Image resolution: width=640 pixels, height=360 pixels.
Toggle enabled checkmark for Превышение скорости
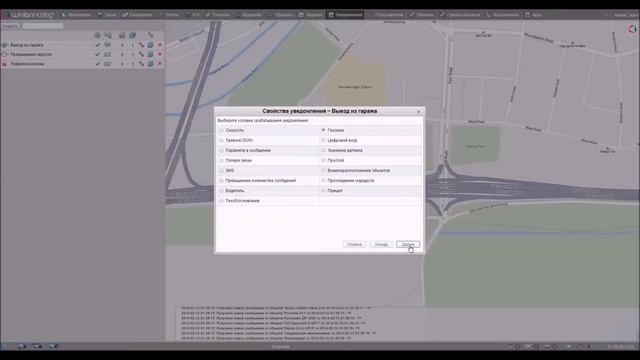98,54
